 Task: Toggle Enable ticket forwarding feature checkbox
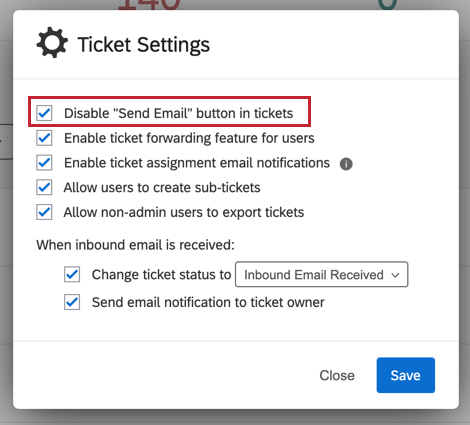pyautogui.click(x=44, y=138)
